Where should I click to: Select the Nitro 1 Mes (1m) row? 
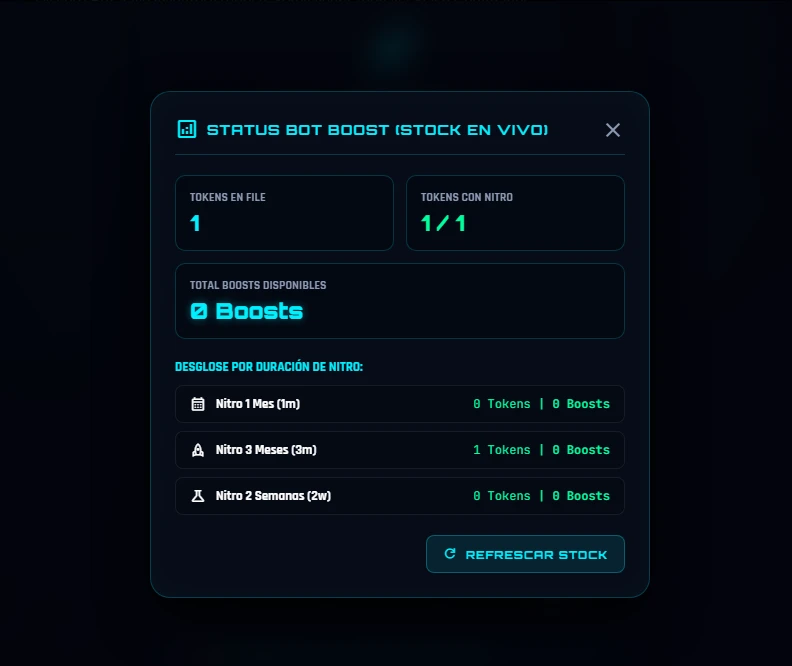[400, 404]
